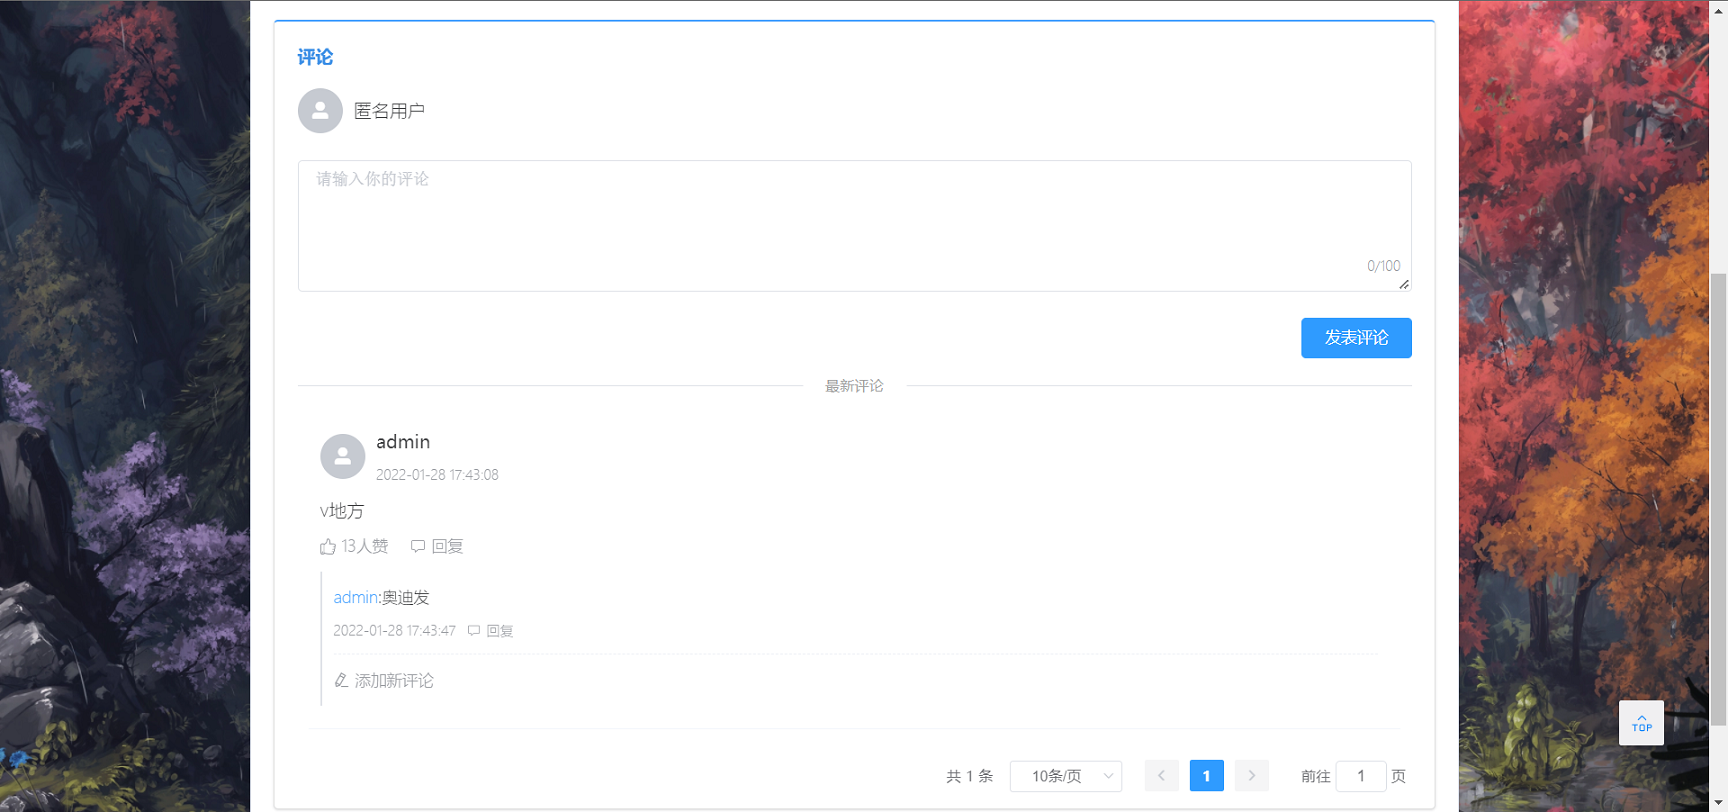Image resolution: width=1728 pixels, height=812 pixels.
Task: Go to the next comments page arrow
Action: (x=1251, y=776)
